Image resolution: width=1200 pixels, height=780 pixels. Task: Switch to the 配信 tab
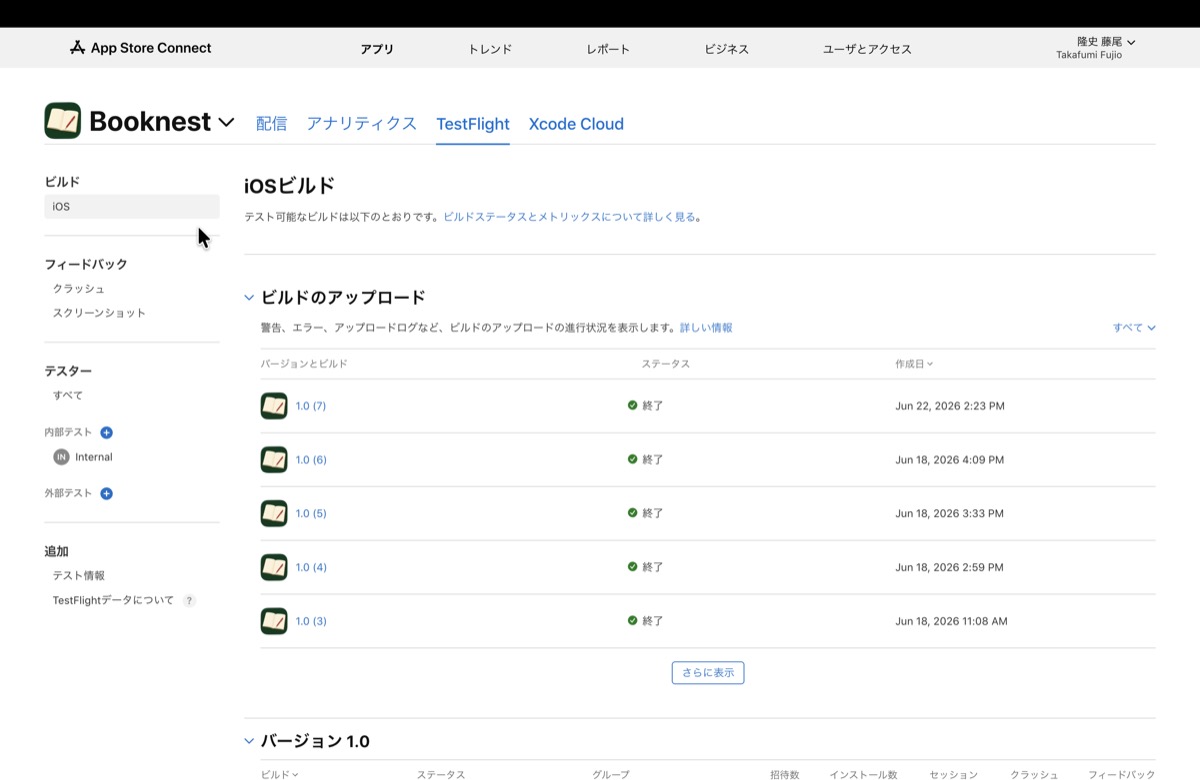271,124
